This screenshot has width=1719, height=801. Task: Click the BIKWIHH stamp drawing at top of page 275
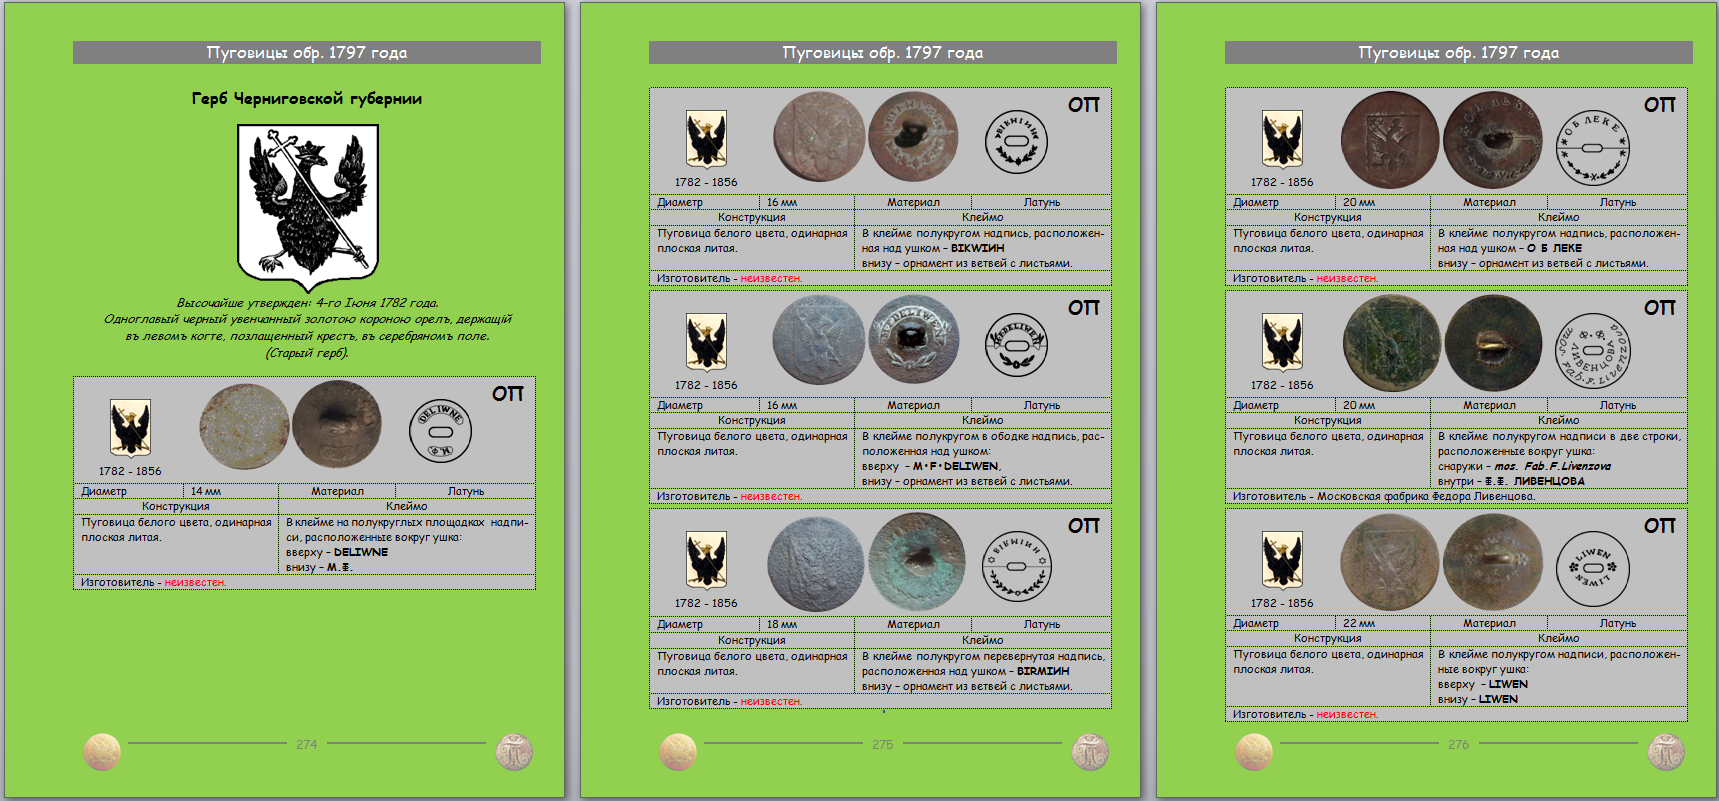1016,142
